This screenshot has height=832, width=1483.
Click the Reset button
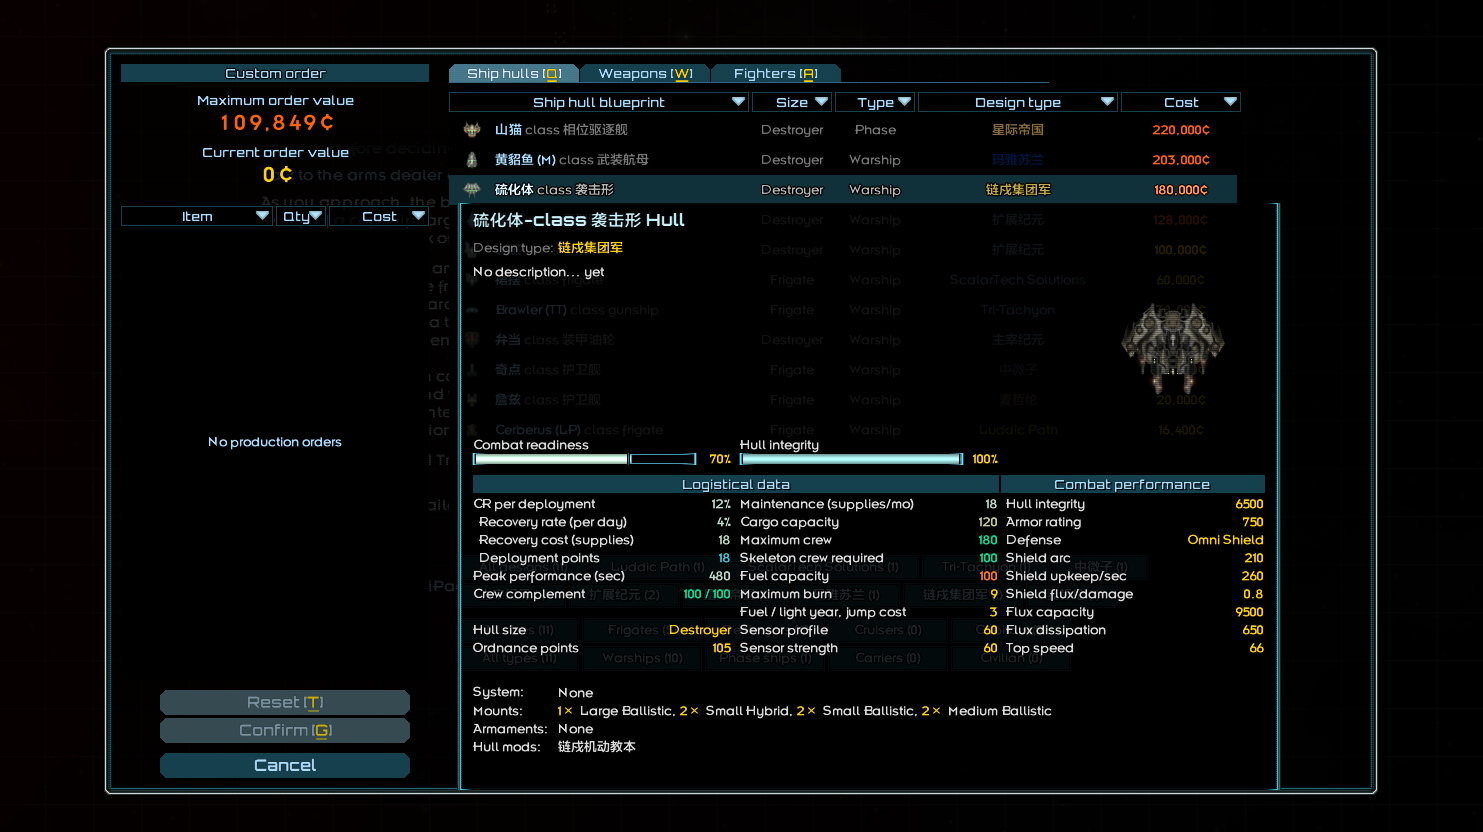click(x=285, y=702)
